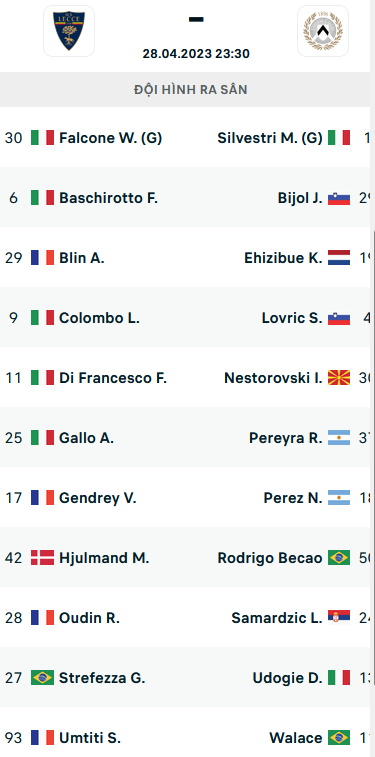Viewport: 375px width, 757px height.
Task: Open the Udinese team crest
Action: point(323,31)
